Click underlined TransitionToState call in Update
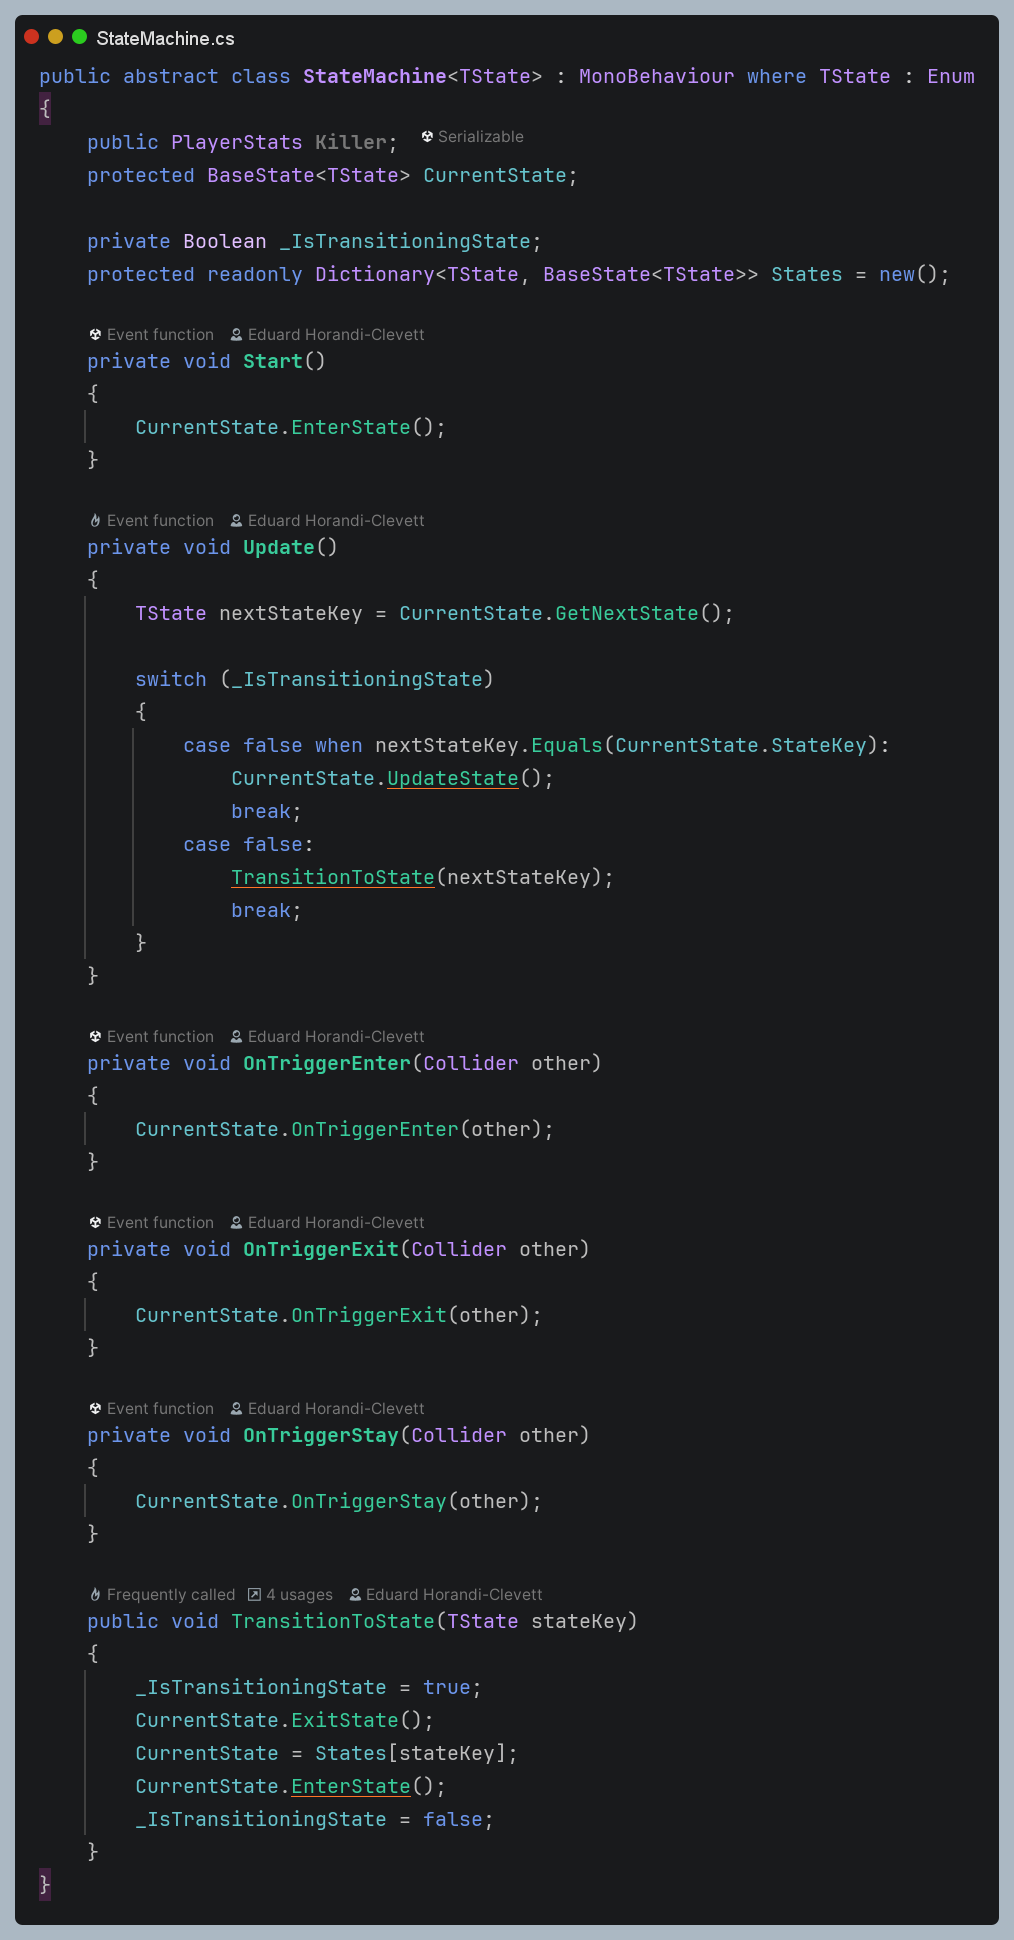1014x1940 pixels. 332,877
